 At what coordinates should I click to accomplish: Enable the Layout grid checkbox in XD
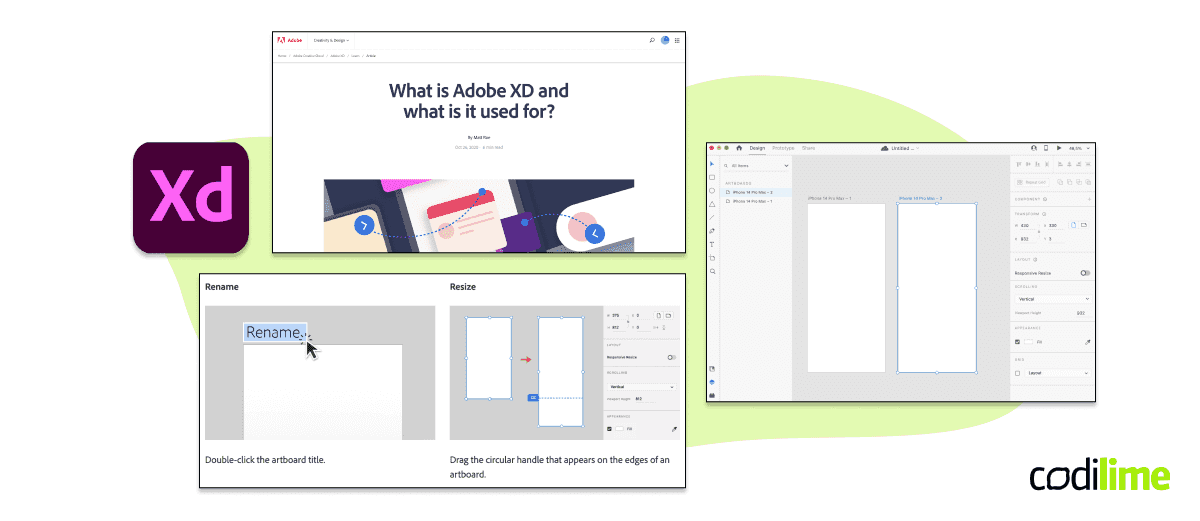1018,373
